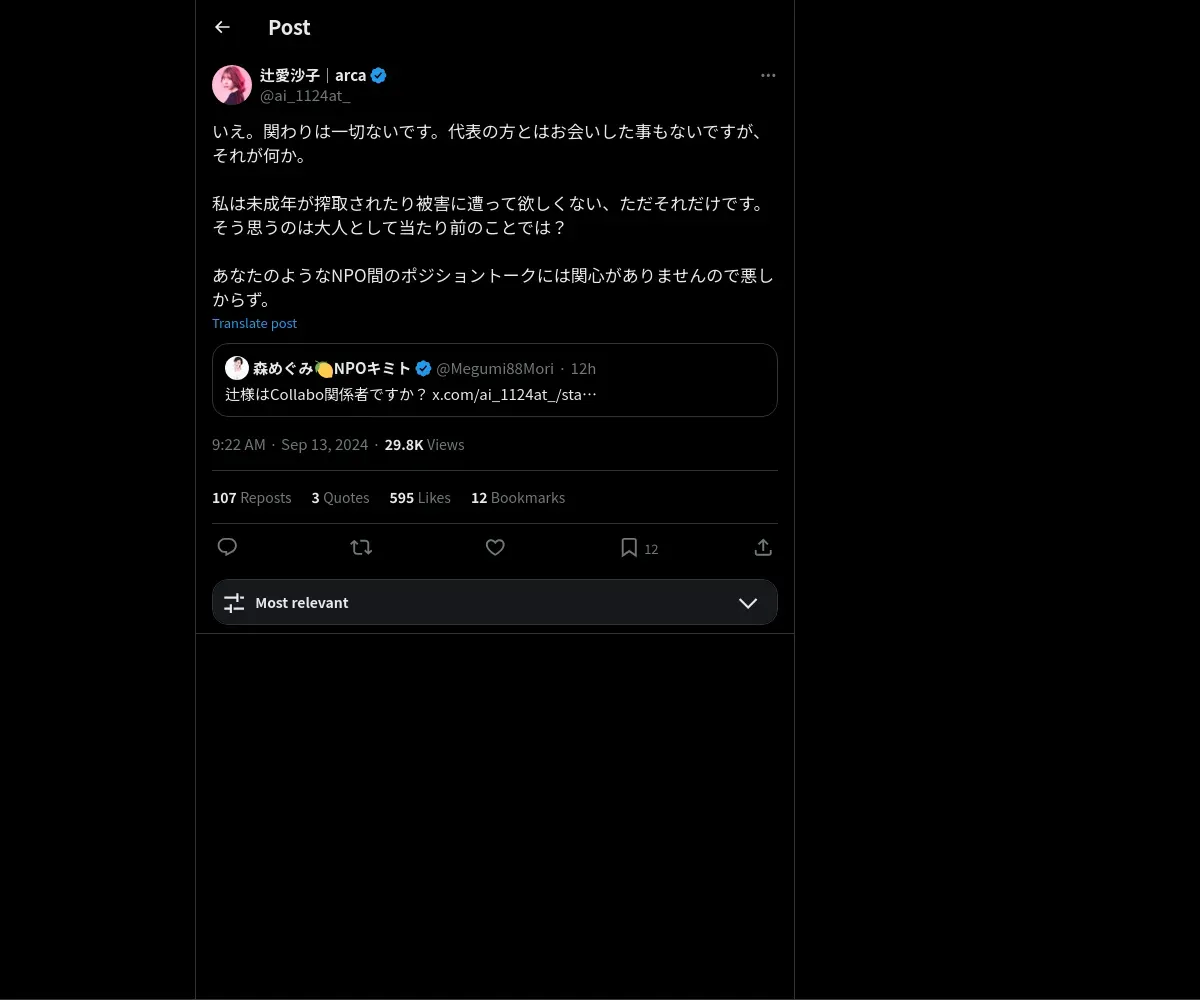Share the post using the upload icon
The width and height of the screenshot is (1200, 1000).
(763, 547)
